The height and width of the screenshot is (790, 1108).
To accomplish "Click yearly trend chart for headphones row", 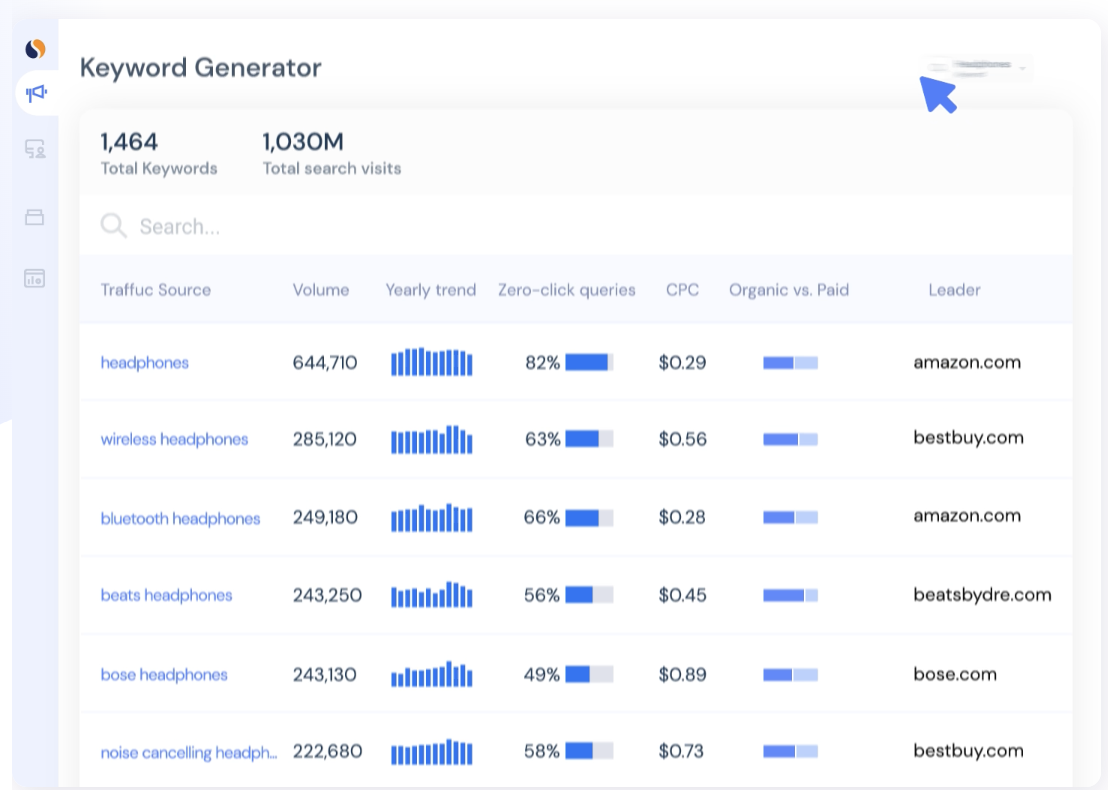I will 431,362.
